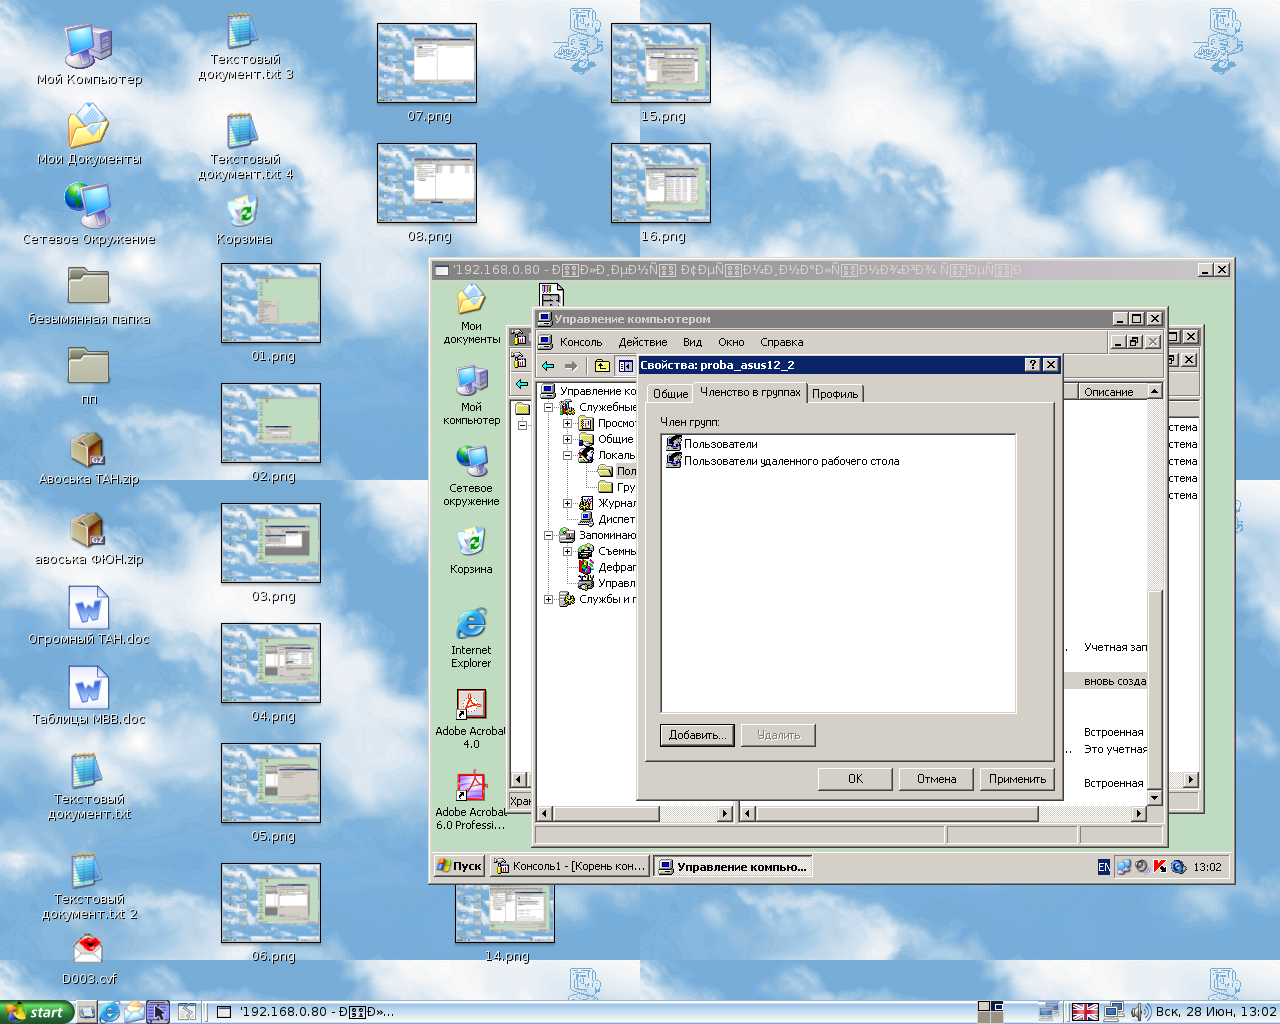1280x1024 pixels.
Task: Collapse the Служебные tree node
Action: click(548, 407)
